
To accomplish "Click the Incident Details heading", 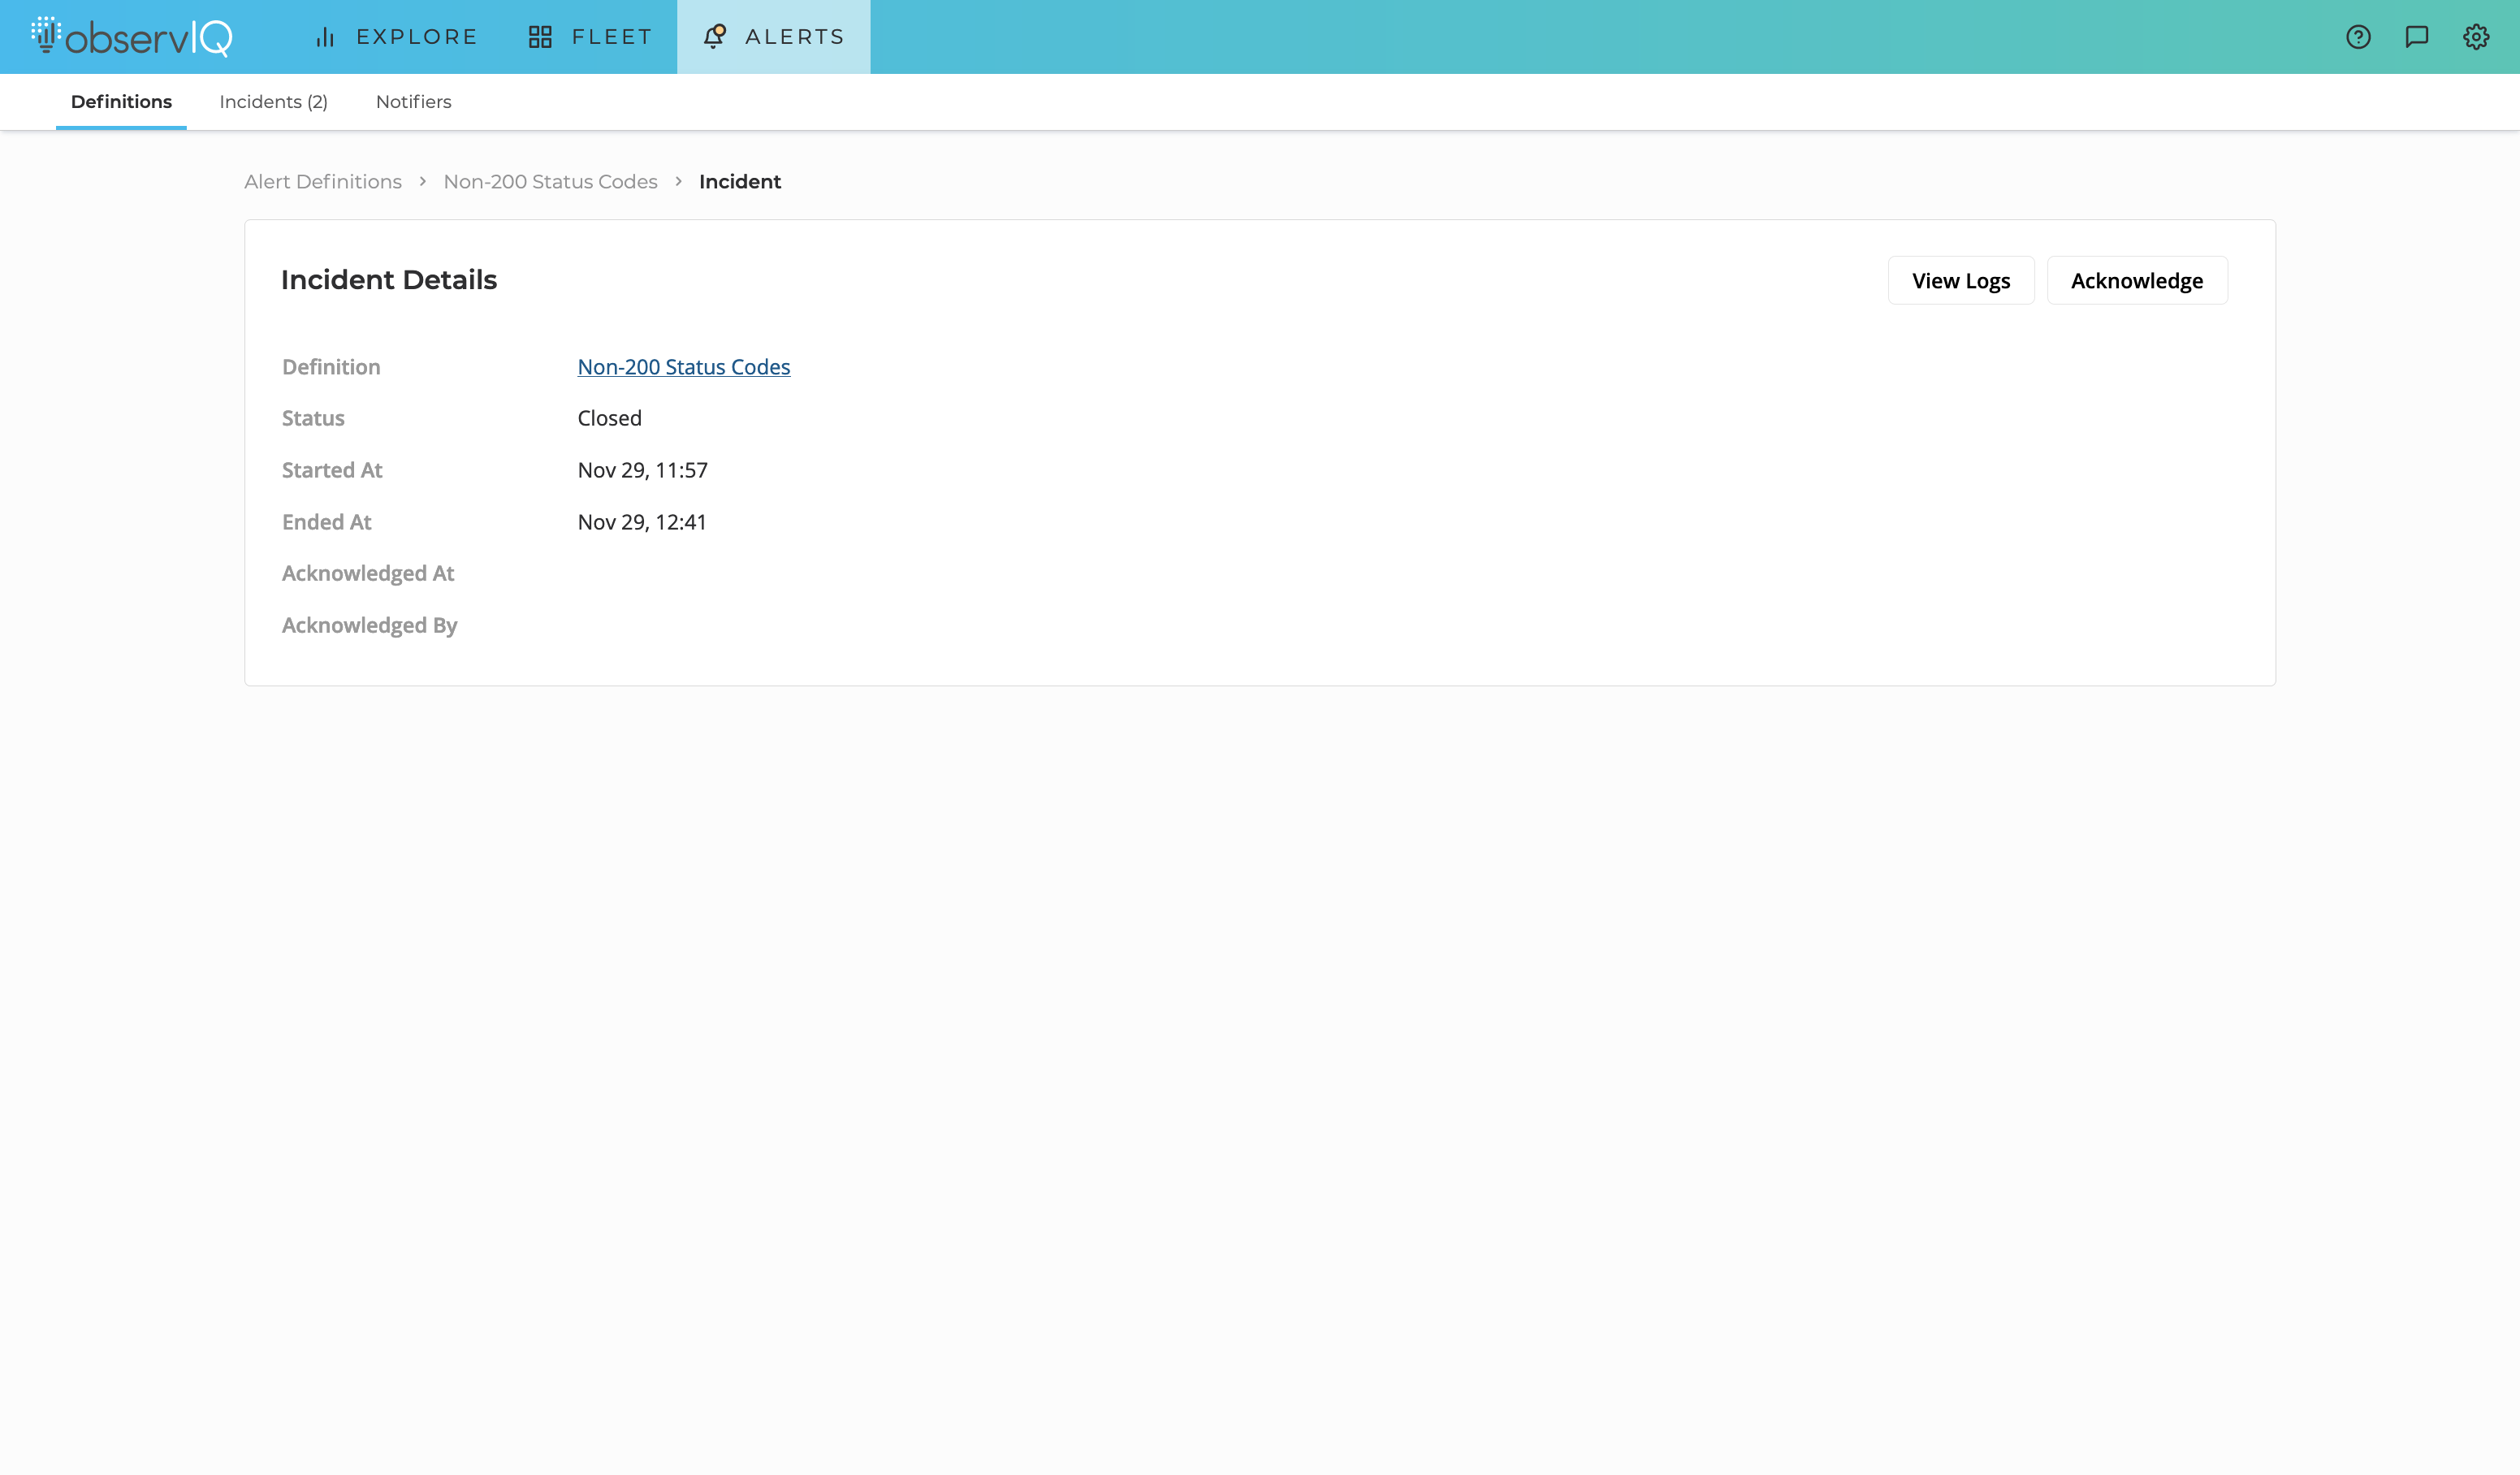I will click(388, 280).
